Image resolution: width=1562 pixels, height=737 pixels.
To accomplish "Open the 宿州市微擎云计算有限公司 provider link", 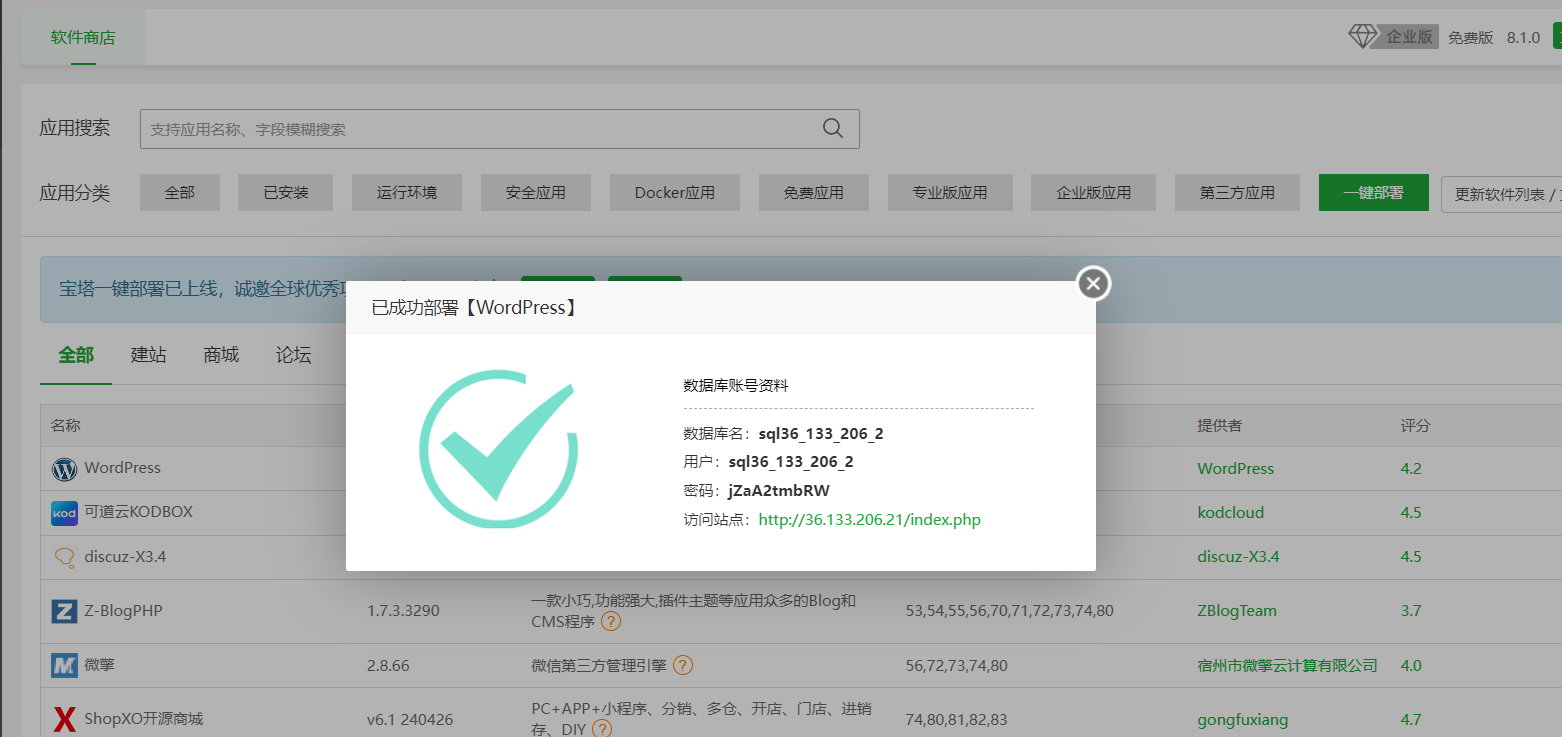I will click(x=1288, y=665).
